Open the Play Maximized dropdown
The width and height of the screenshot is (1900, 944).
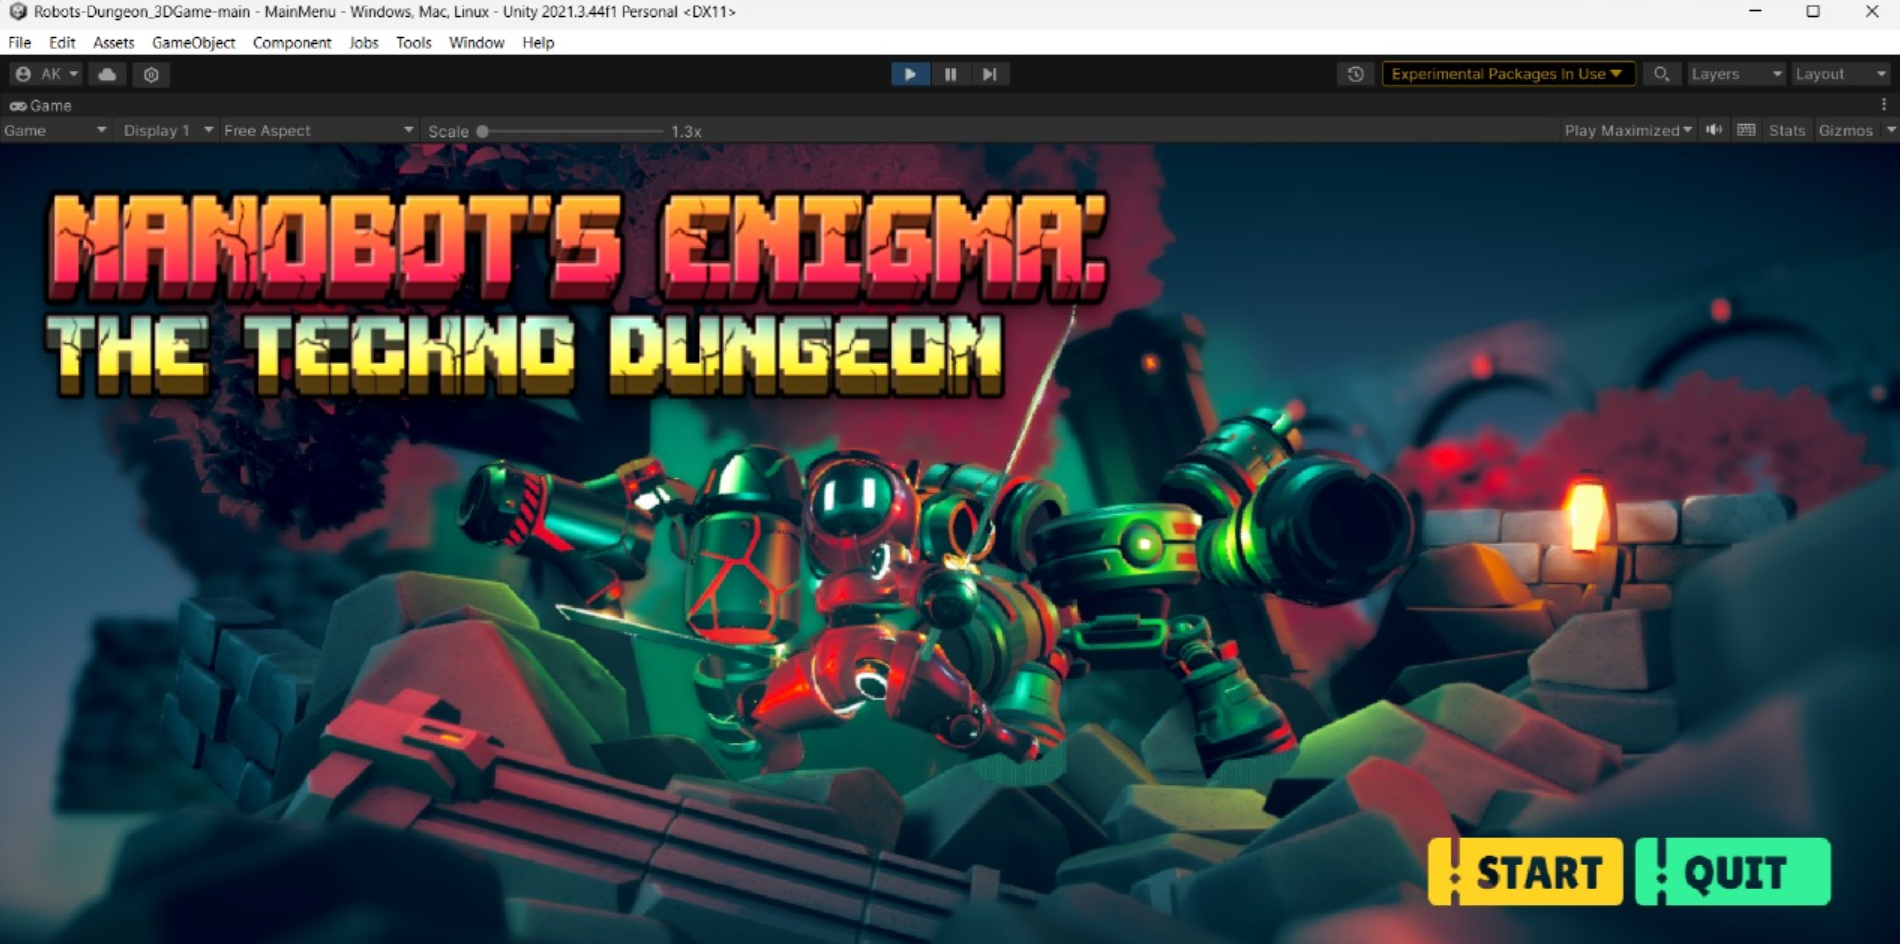[1628, 131]
